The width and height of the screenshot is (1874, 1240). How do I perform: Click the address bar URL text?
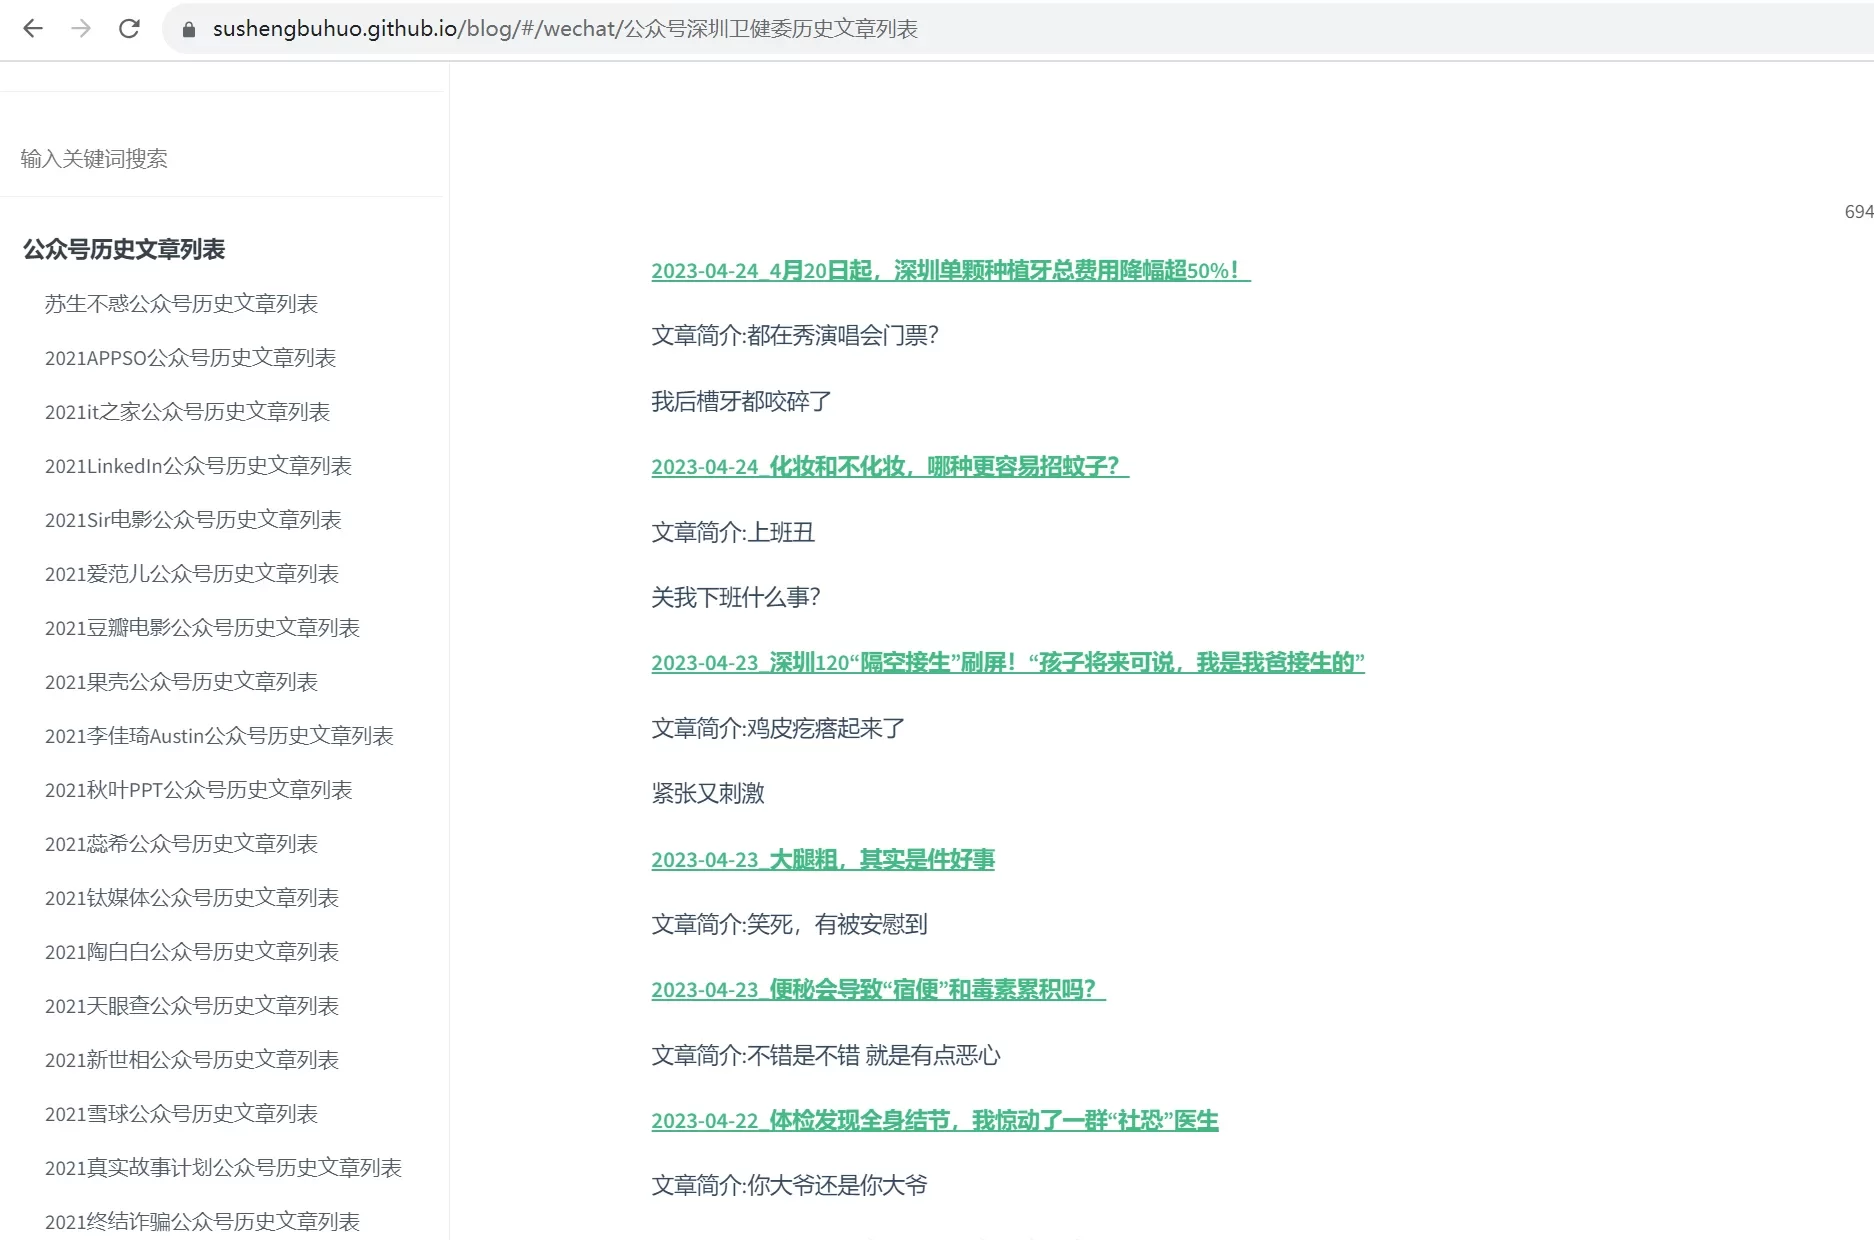pyautogui.click(x=565, y=29)
